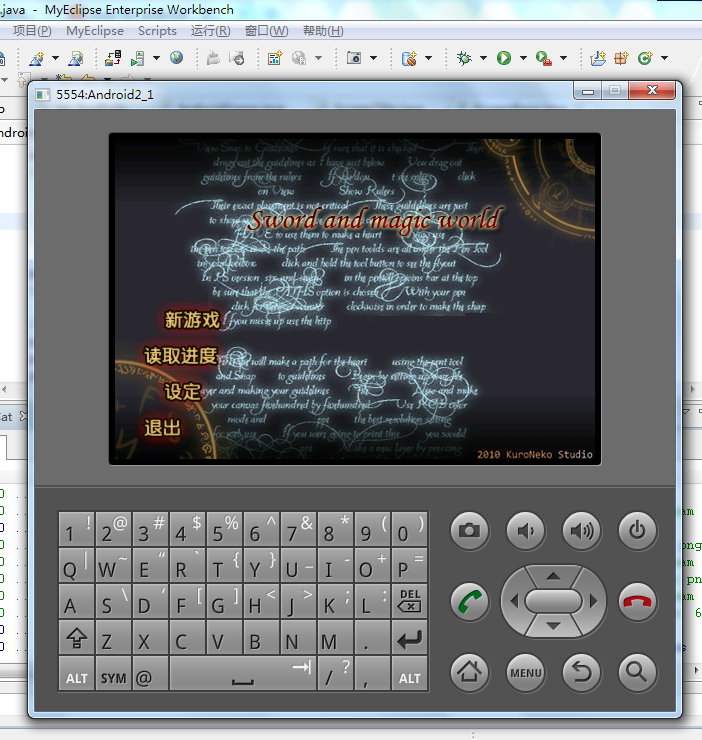The image size is (702, 740).
Task: Click the Debug bug toolbar icon
Action: point(464,58)
